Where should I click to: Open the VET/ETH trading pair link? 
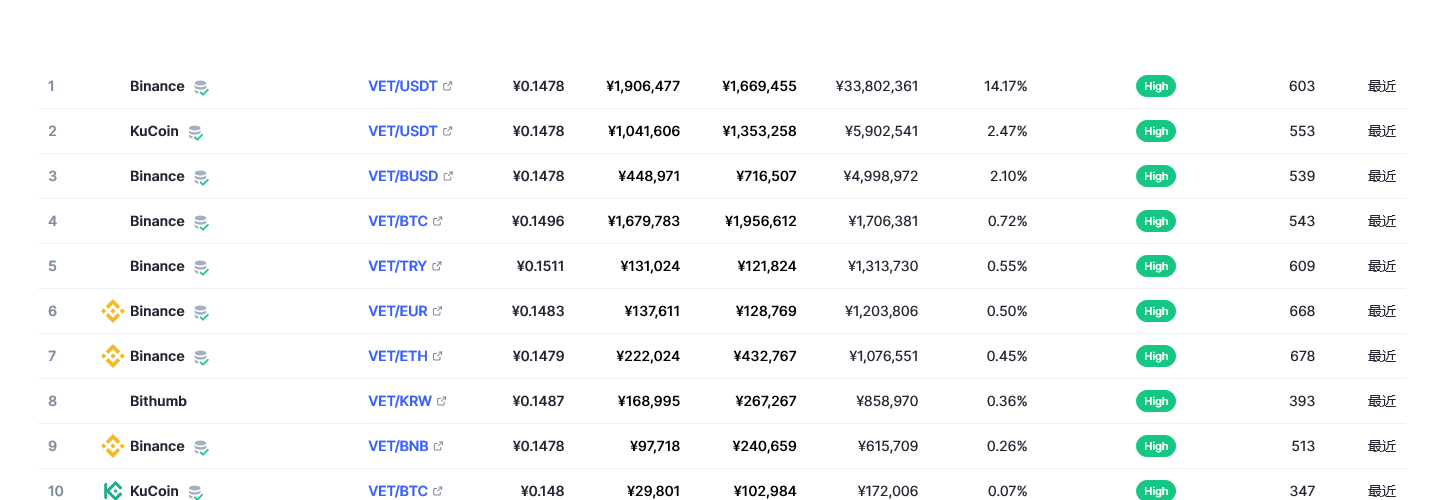(x=398, y=356)
